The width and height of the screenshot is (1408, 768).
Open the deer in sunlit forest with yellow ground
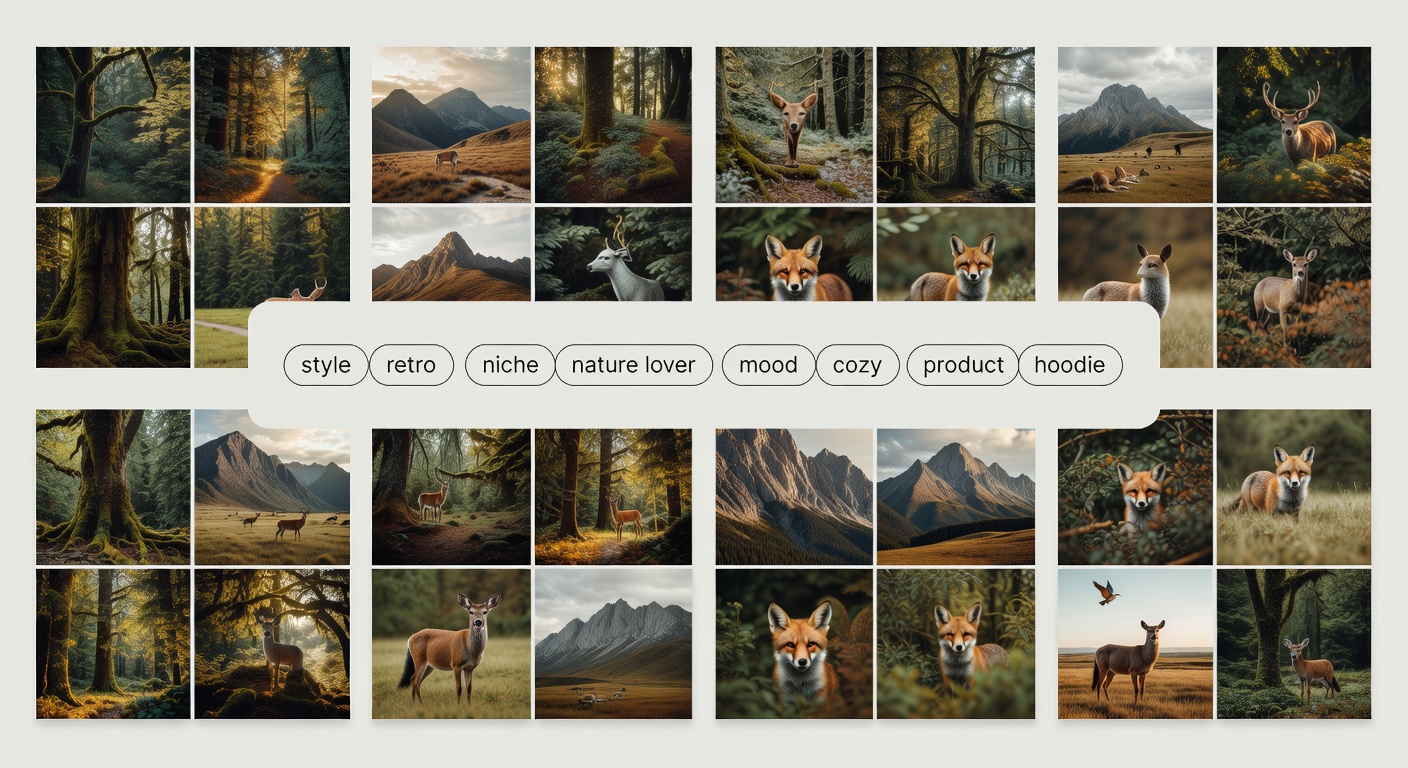pos(613,497)
